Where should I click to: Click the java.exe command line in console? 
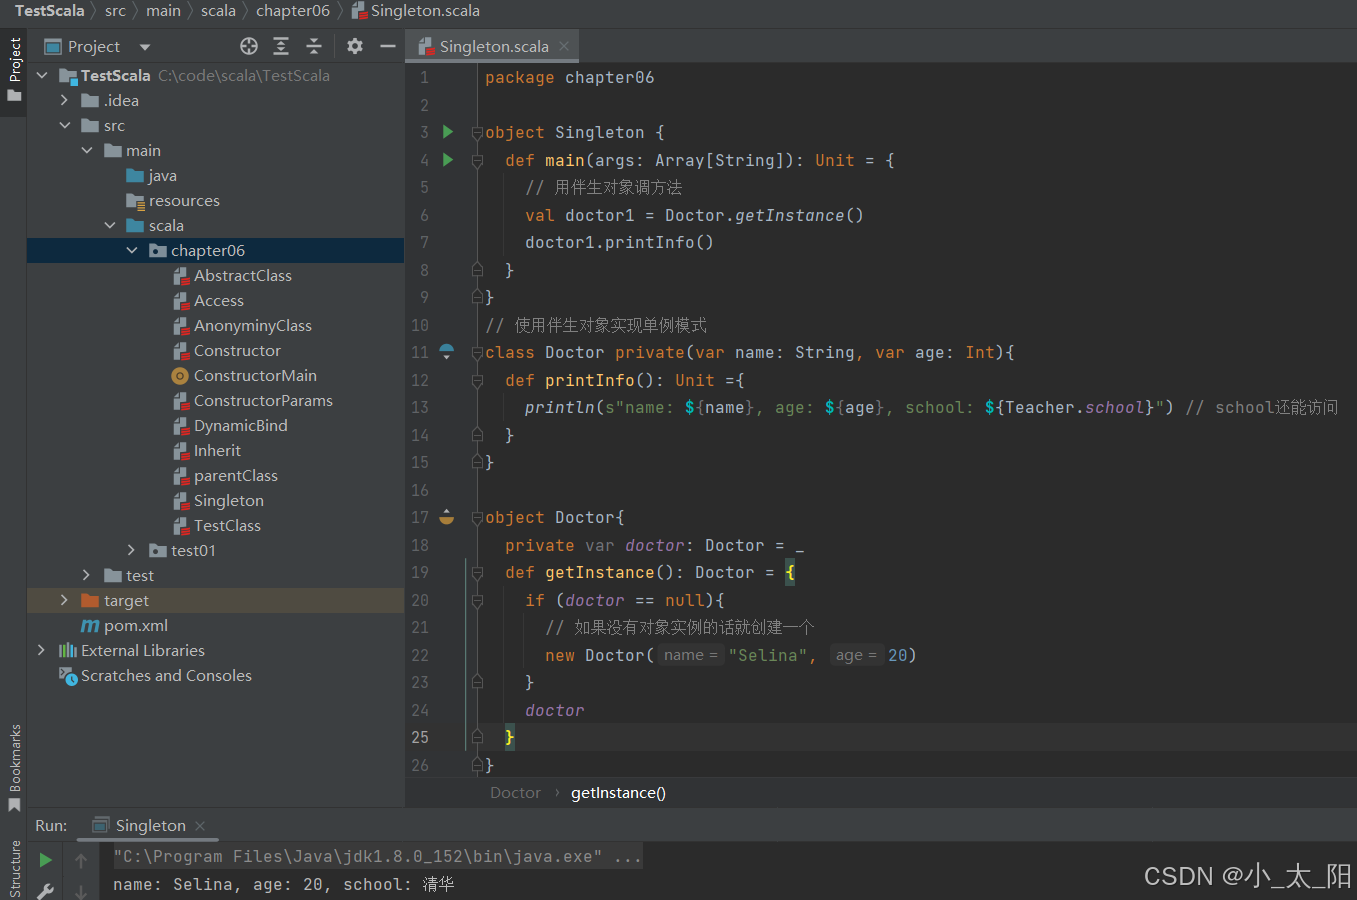[x=377, y=856]
